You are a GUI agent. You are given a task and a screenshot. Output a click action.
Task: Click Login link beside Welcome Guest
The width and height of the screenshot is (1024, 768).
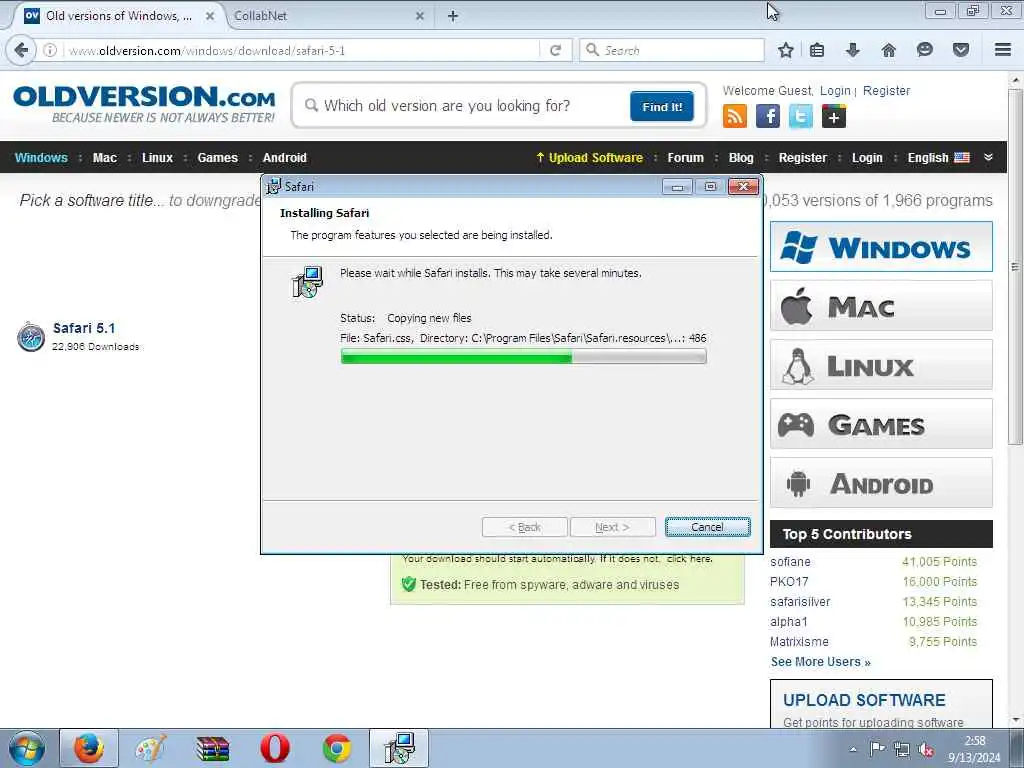pos(835,91)
